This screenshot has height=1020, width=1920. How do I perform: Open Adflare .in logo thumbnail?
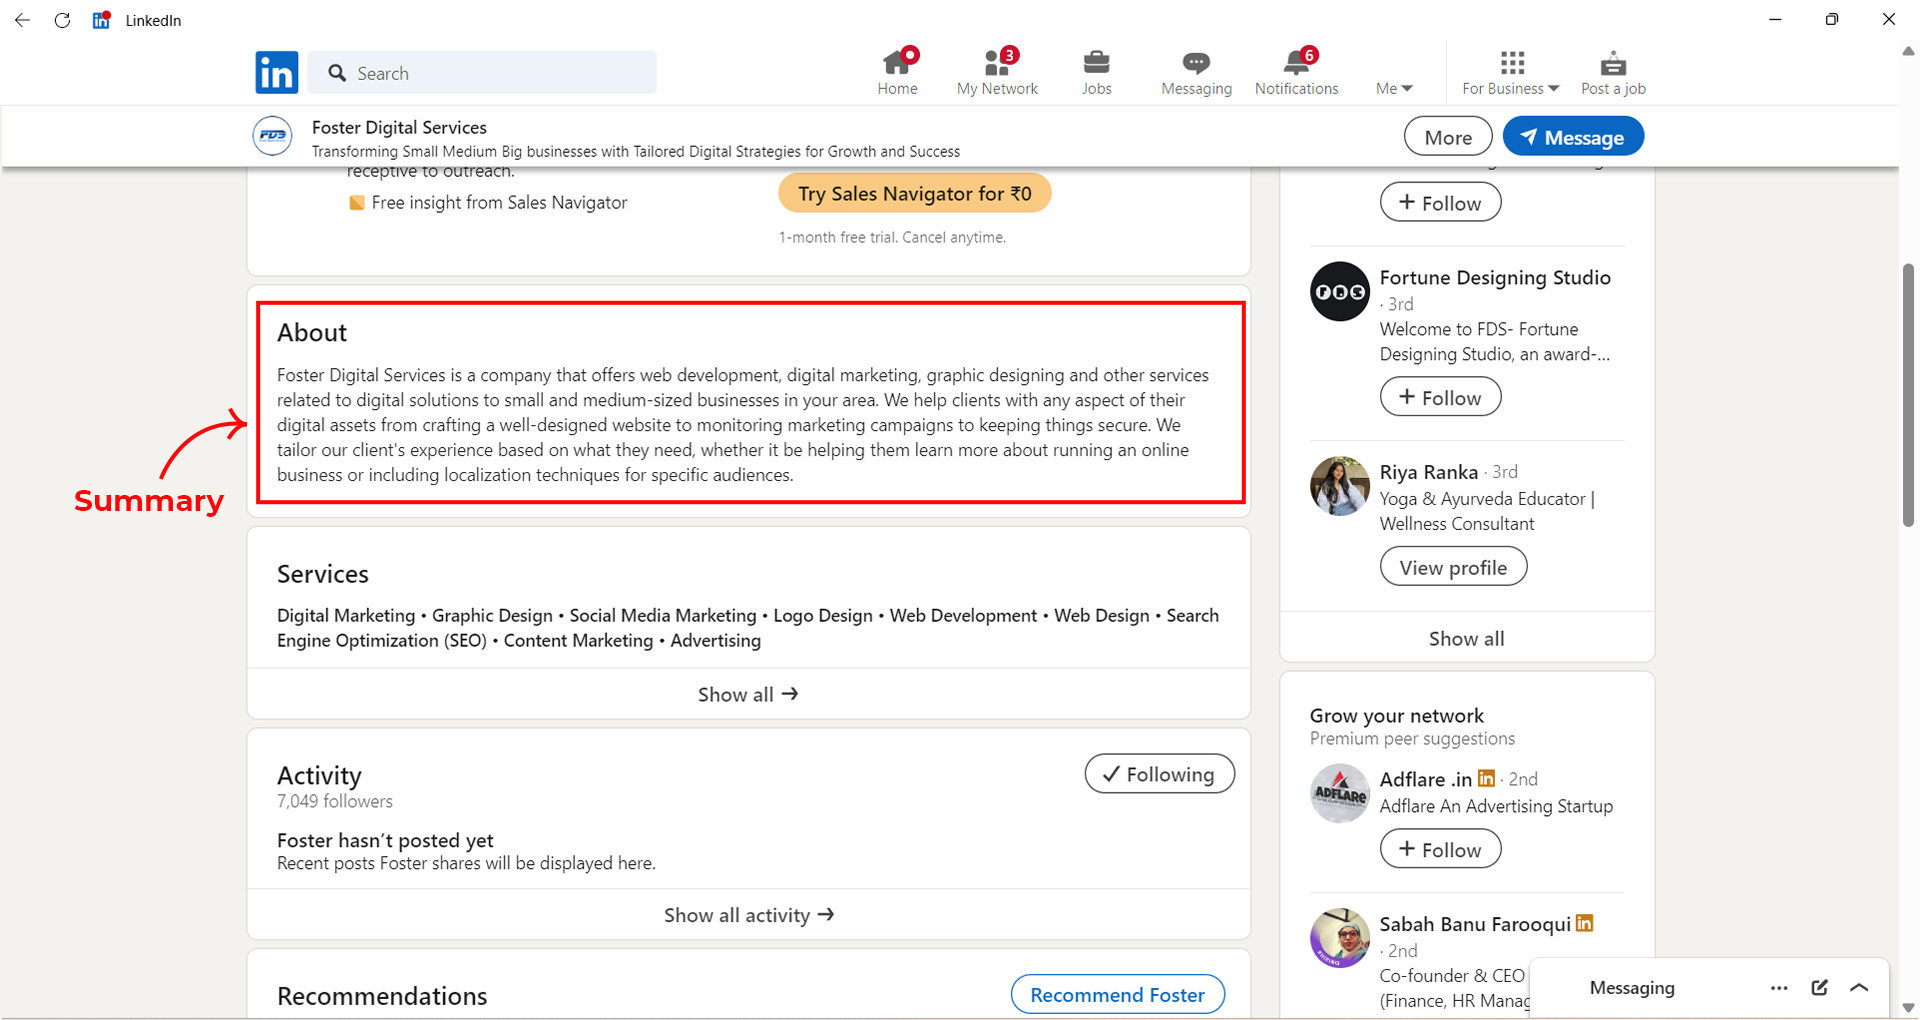[1339, 794]
